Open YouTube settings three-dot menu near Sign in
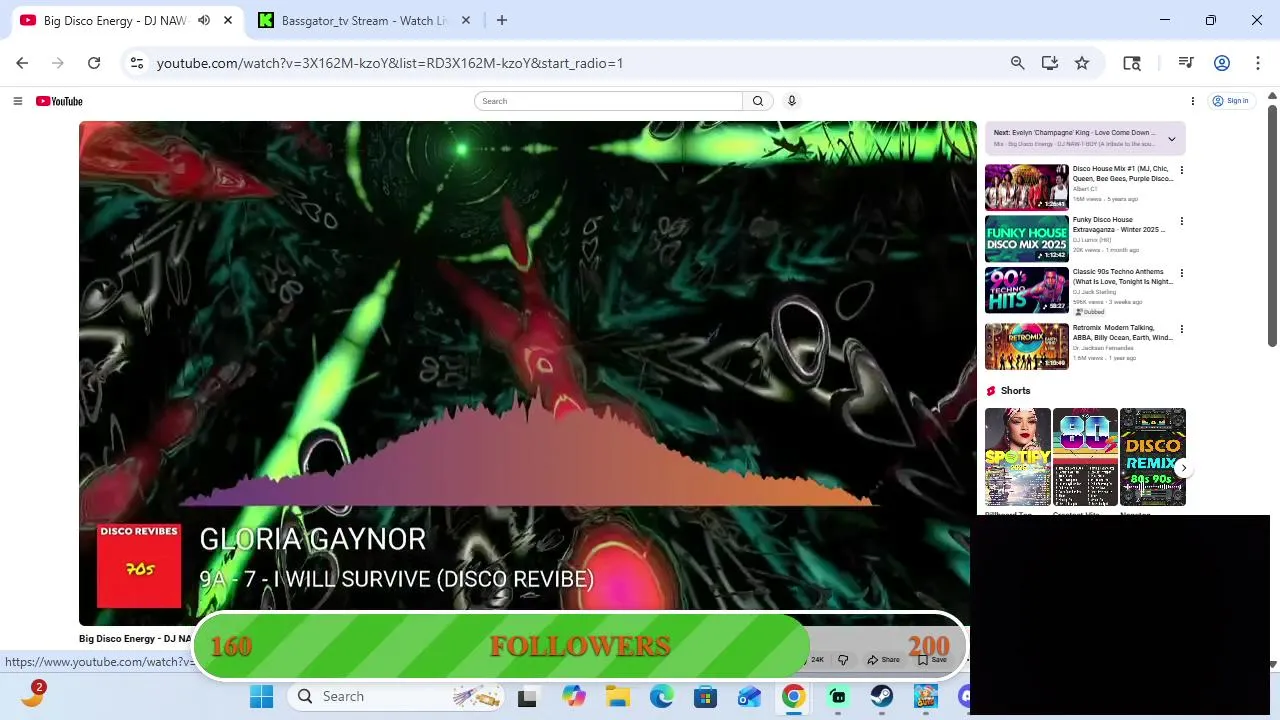This screenshot has height=720, width=1280. point(1193,101)
